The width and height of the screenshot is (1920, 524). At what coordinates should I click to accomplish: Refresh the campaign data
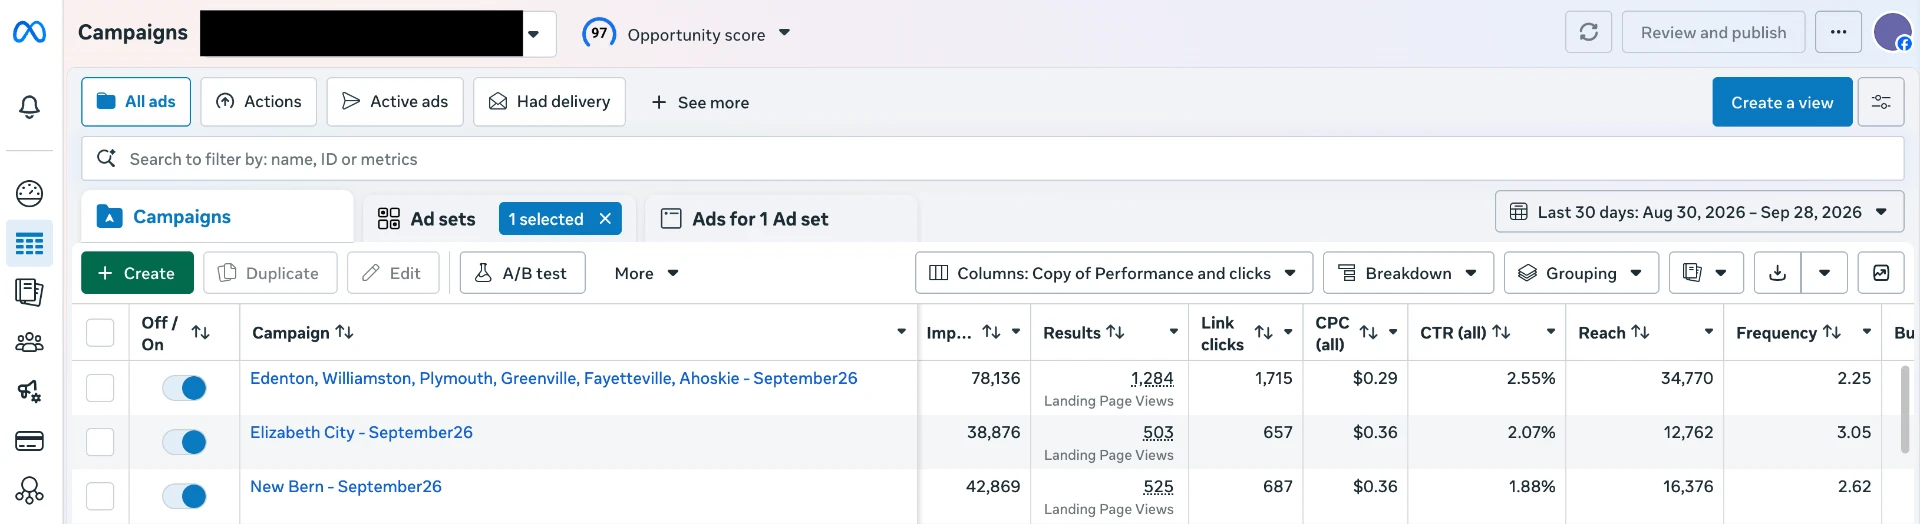(1588, 32)
